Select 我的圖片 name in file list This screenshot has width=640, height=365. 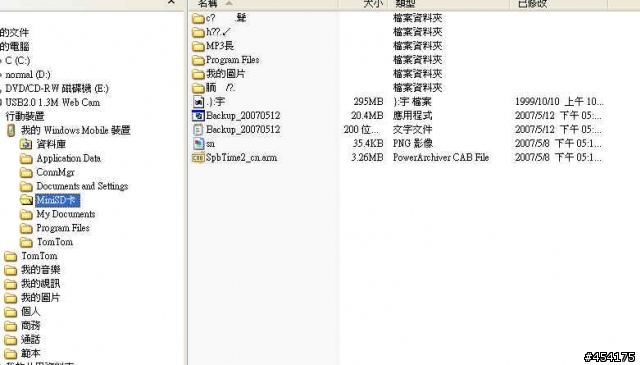(225, 74)
